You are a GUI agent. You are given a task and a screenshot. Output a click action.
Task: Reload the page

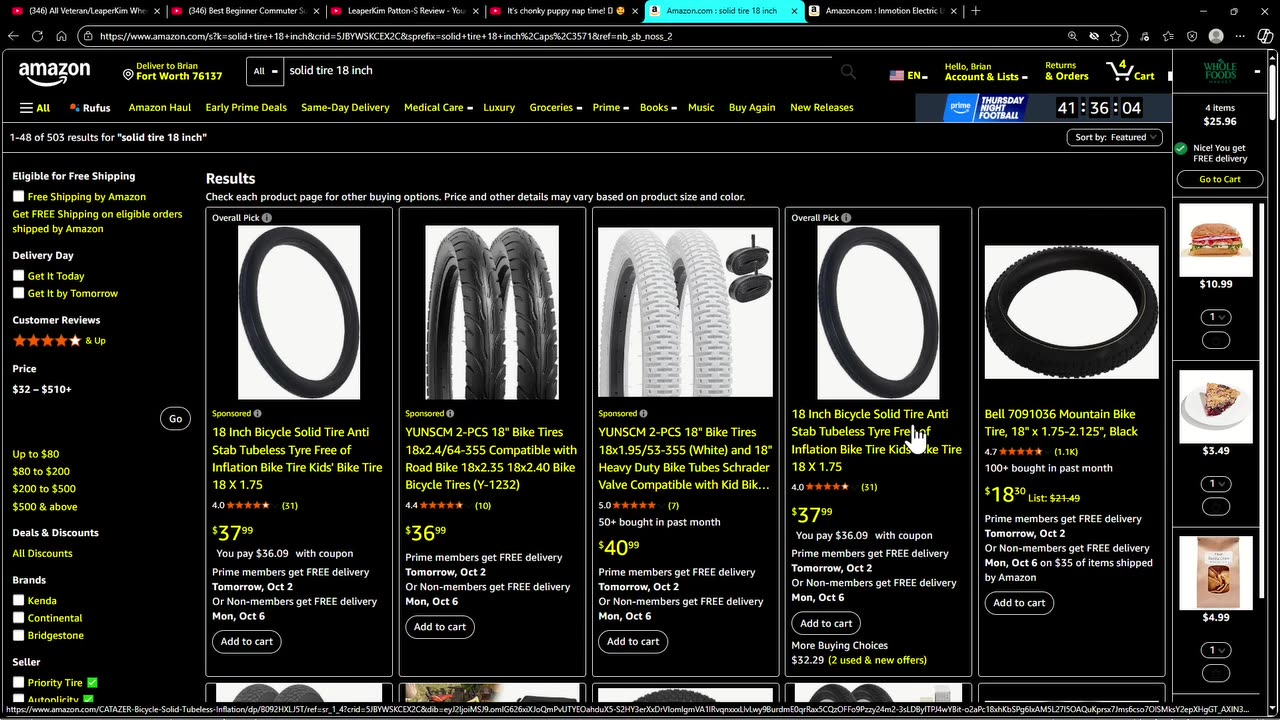[x=37, y=36]
